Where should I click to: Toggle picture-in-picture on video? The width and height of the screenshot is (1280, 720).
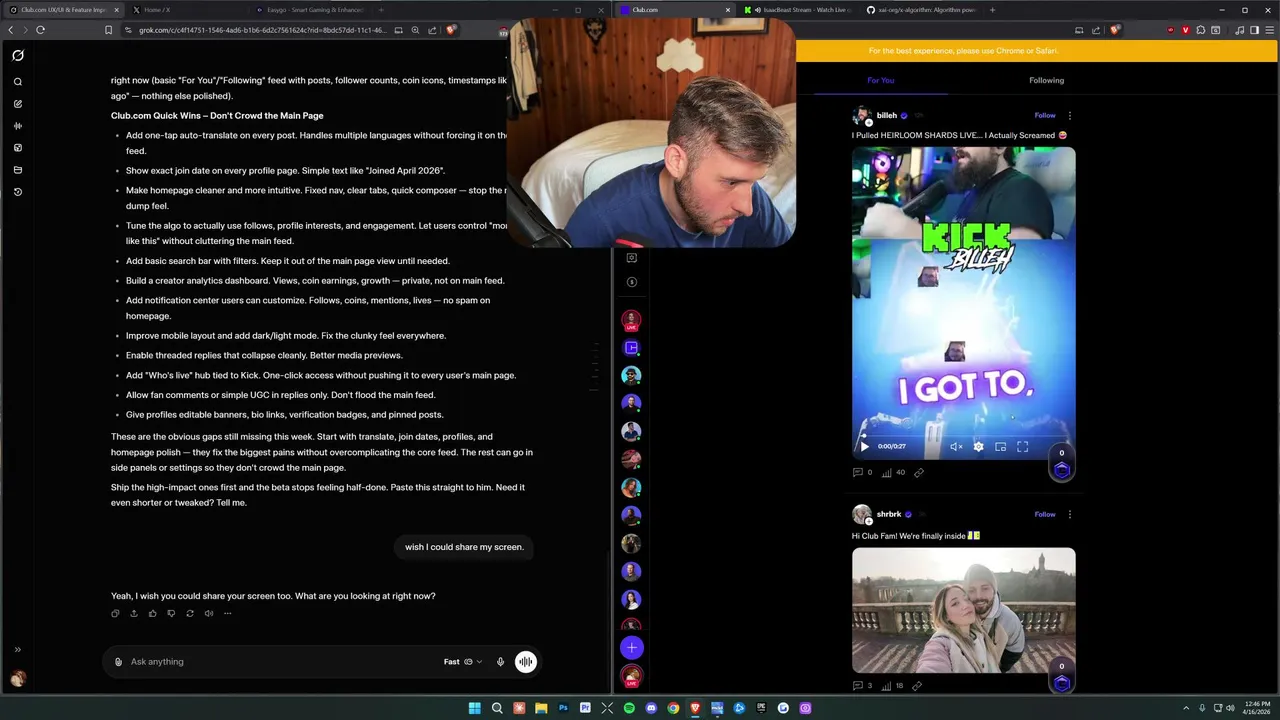[x=1000, y=447]
